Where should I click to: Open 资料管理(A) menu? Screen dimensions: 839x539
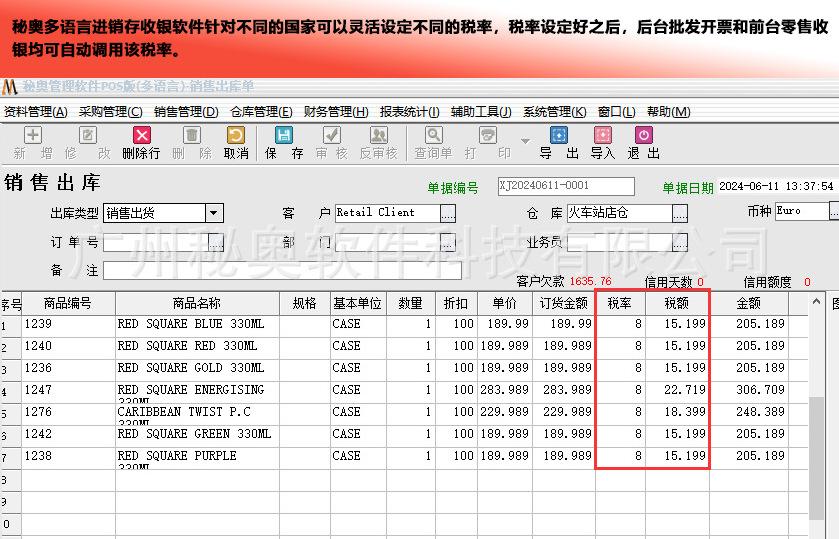point(36,112)
